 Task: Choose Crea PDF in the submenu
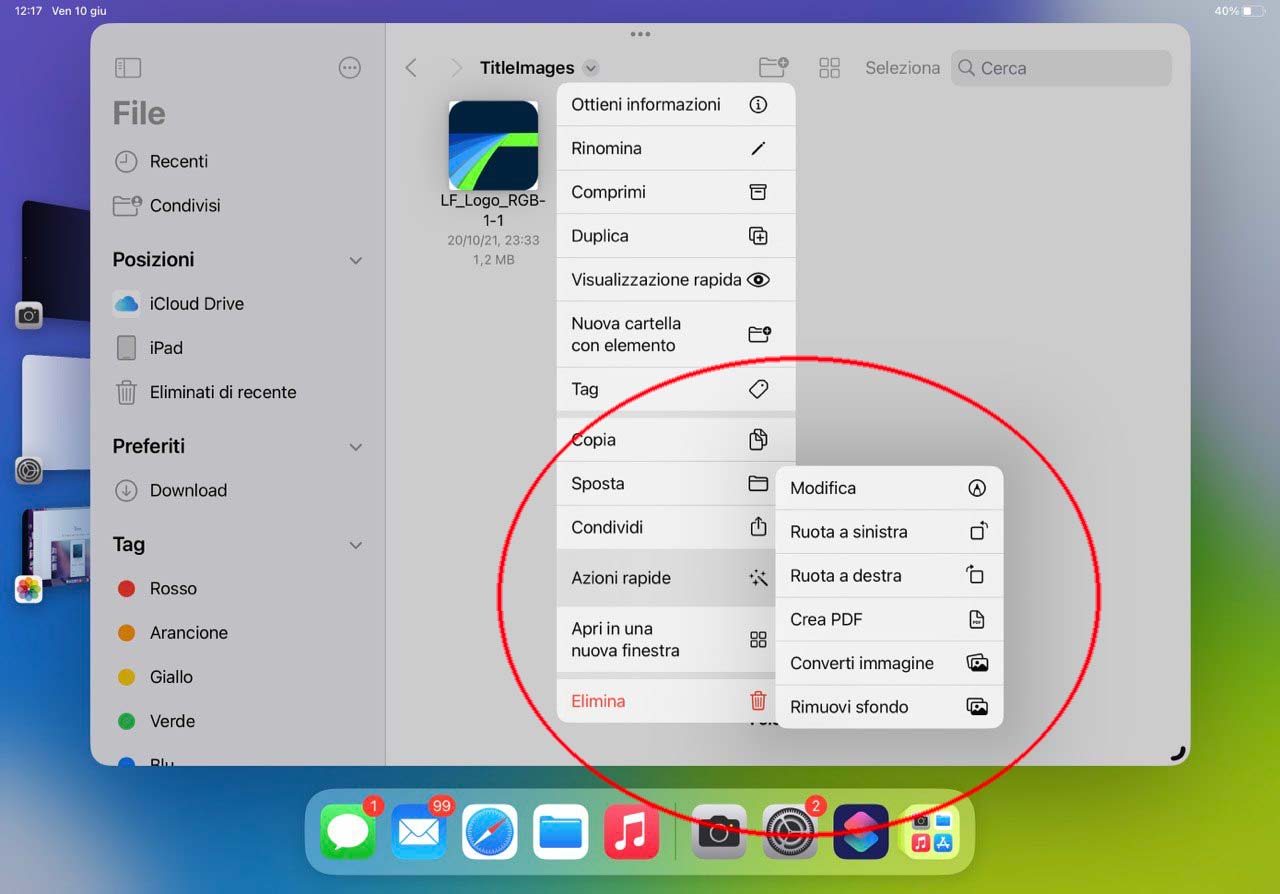pos(889,620)
